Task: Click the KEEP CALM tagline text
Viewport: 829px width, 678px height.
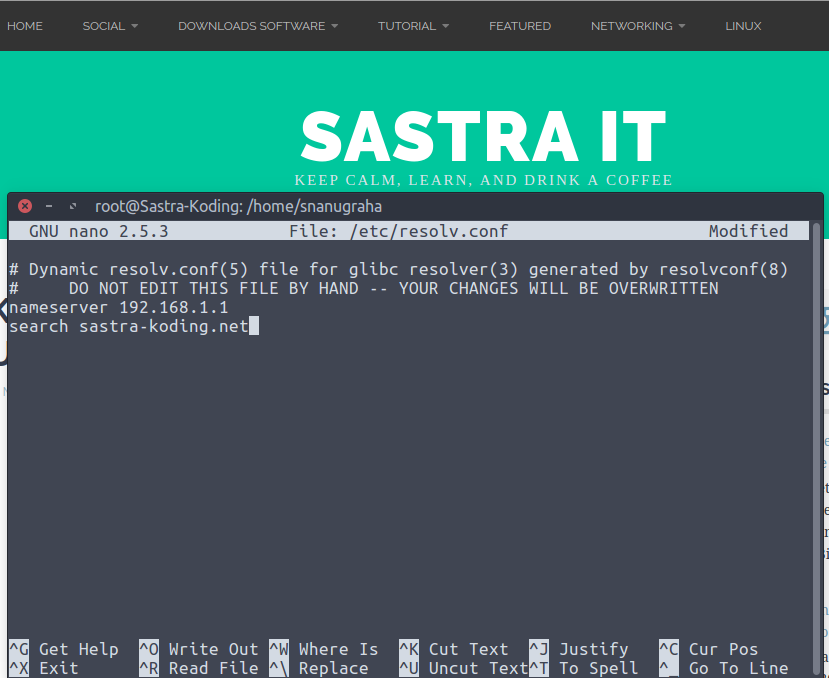Action: 483,180
